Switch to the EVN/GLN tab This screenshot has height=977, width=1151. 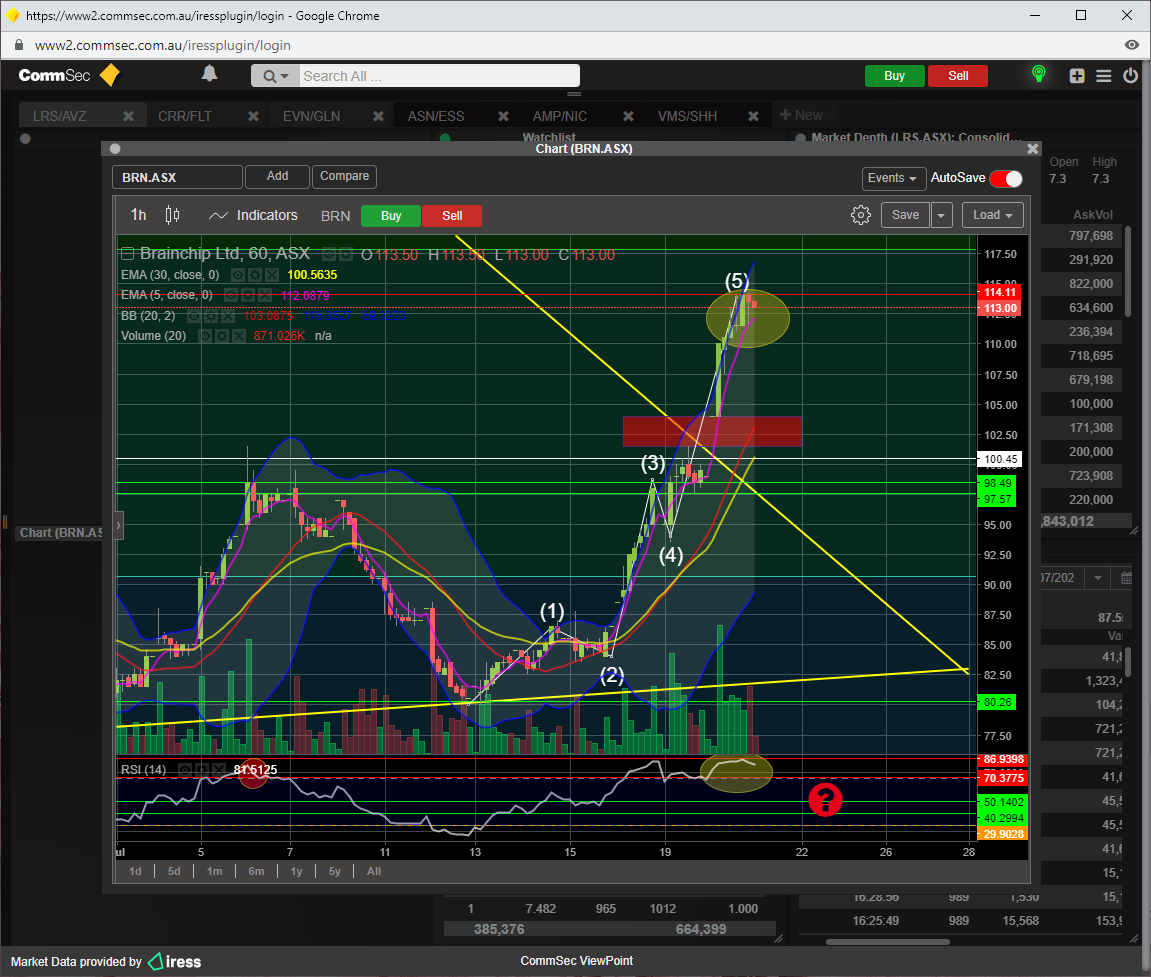point(311,116)
